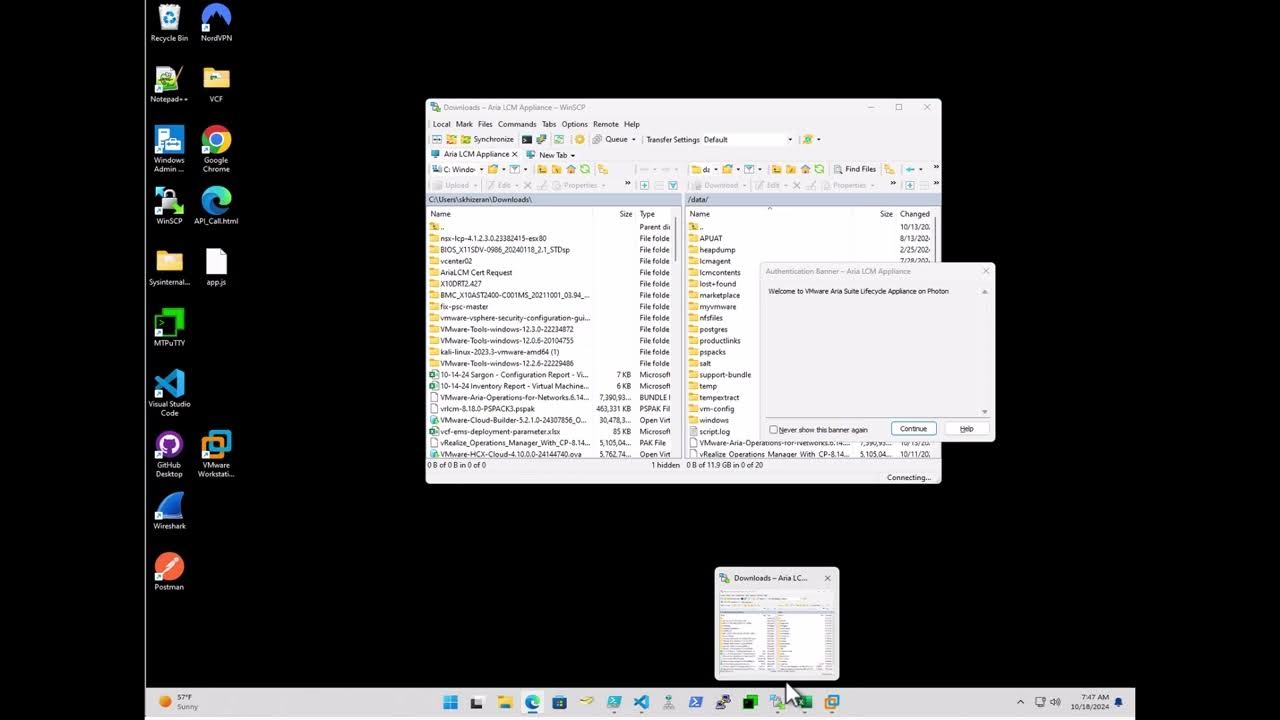The image size is (1280, 720).
Task: Click the NordVPN desktop icon
Action: (216, 24)
